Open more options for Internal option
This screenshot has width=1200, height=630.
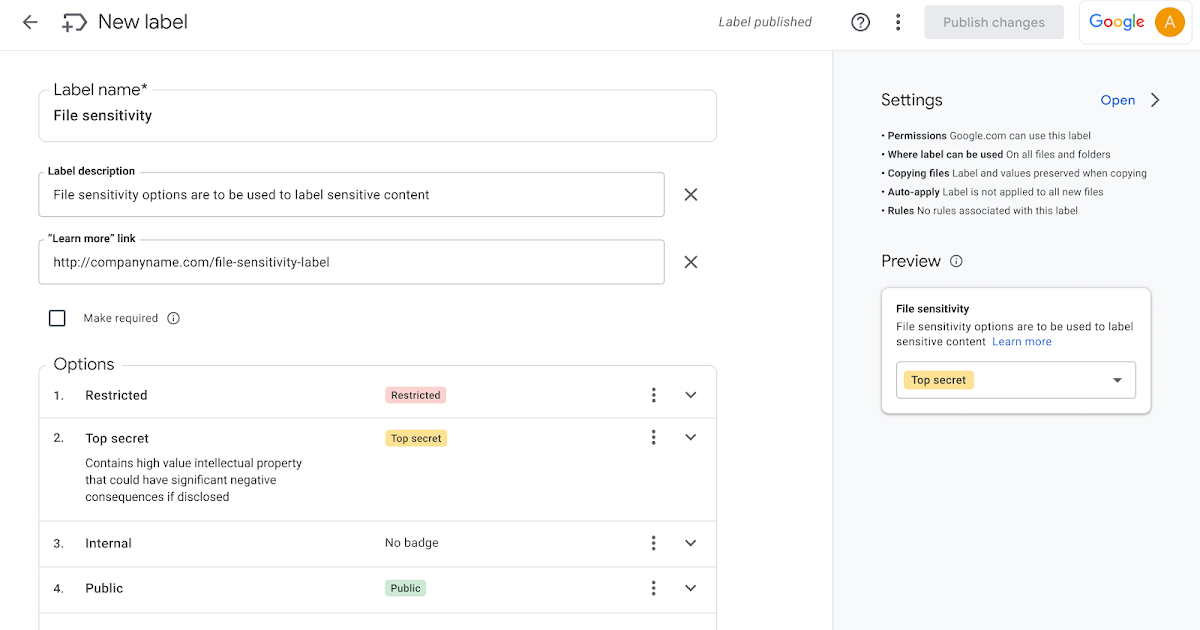[x=653, y=543]
